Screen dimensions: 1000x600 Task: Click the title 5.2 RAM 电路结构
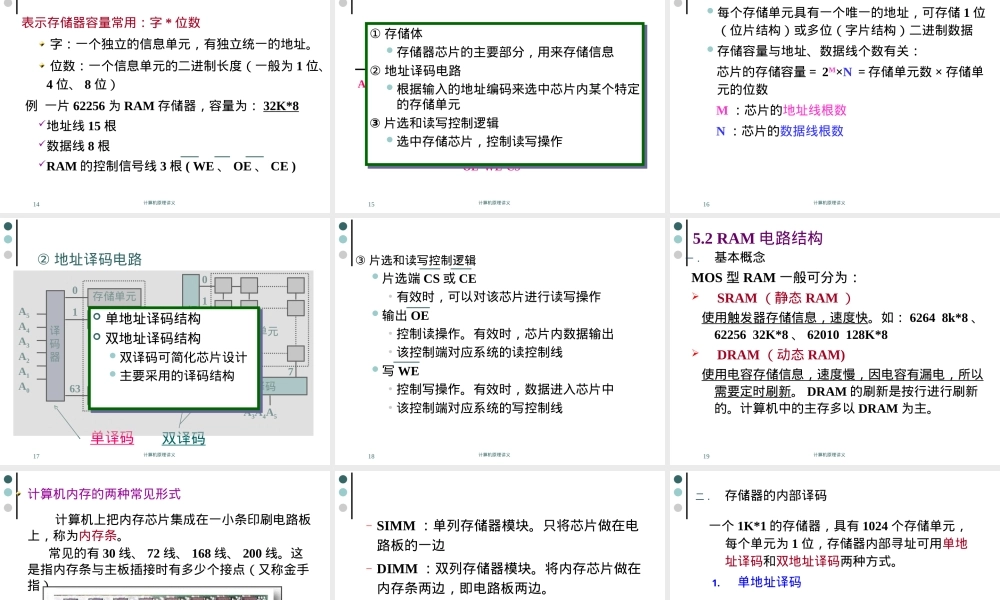(758, 238)
